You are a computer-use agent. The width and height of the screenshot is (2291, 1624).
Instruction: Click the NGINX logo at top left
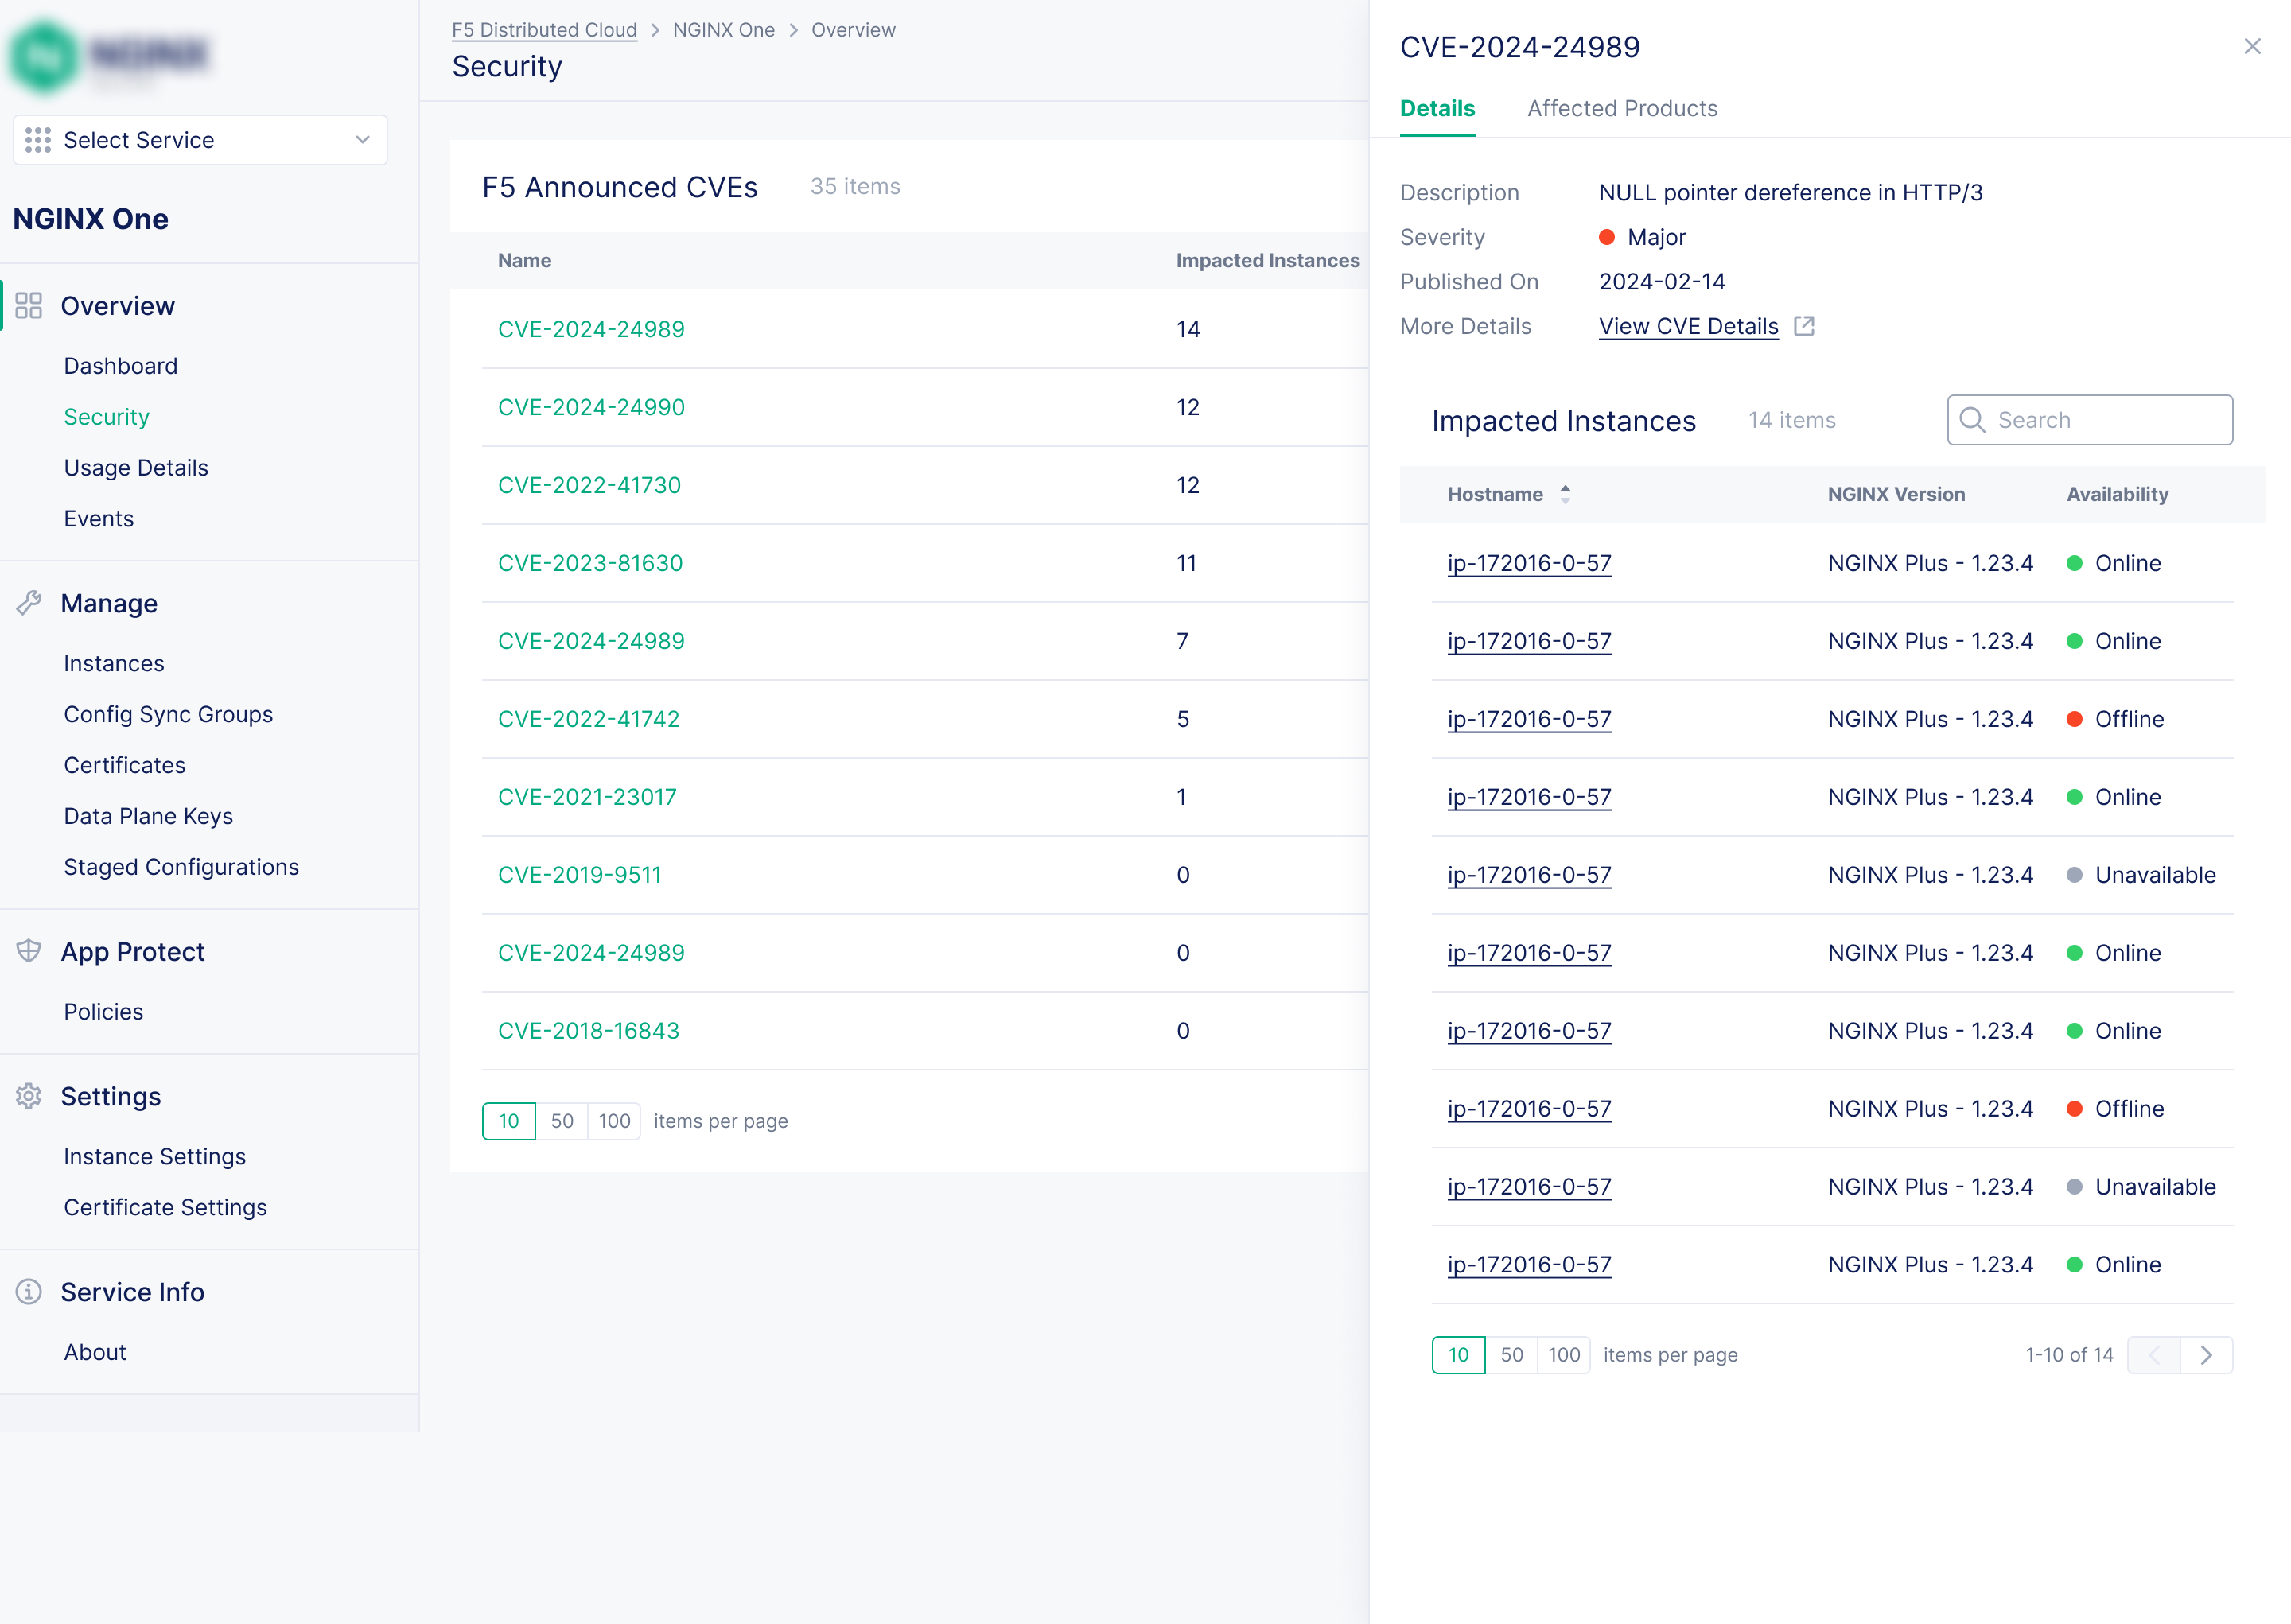45,56
